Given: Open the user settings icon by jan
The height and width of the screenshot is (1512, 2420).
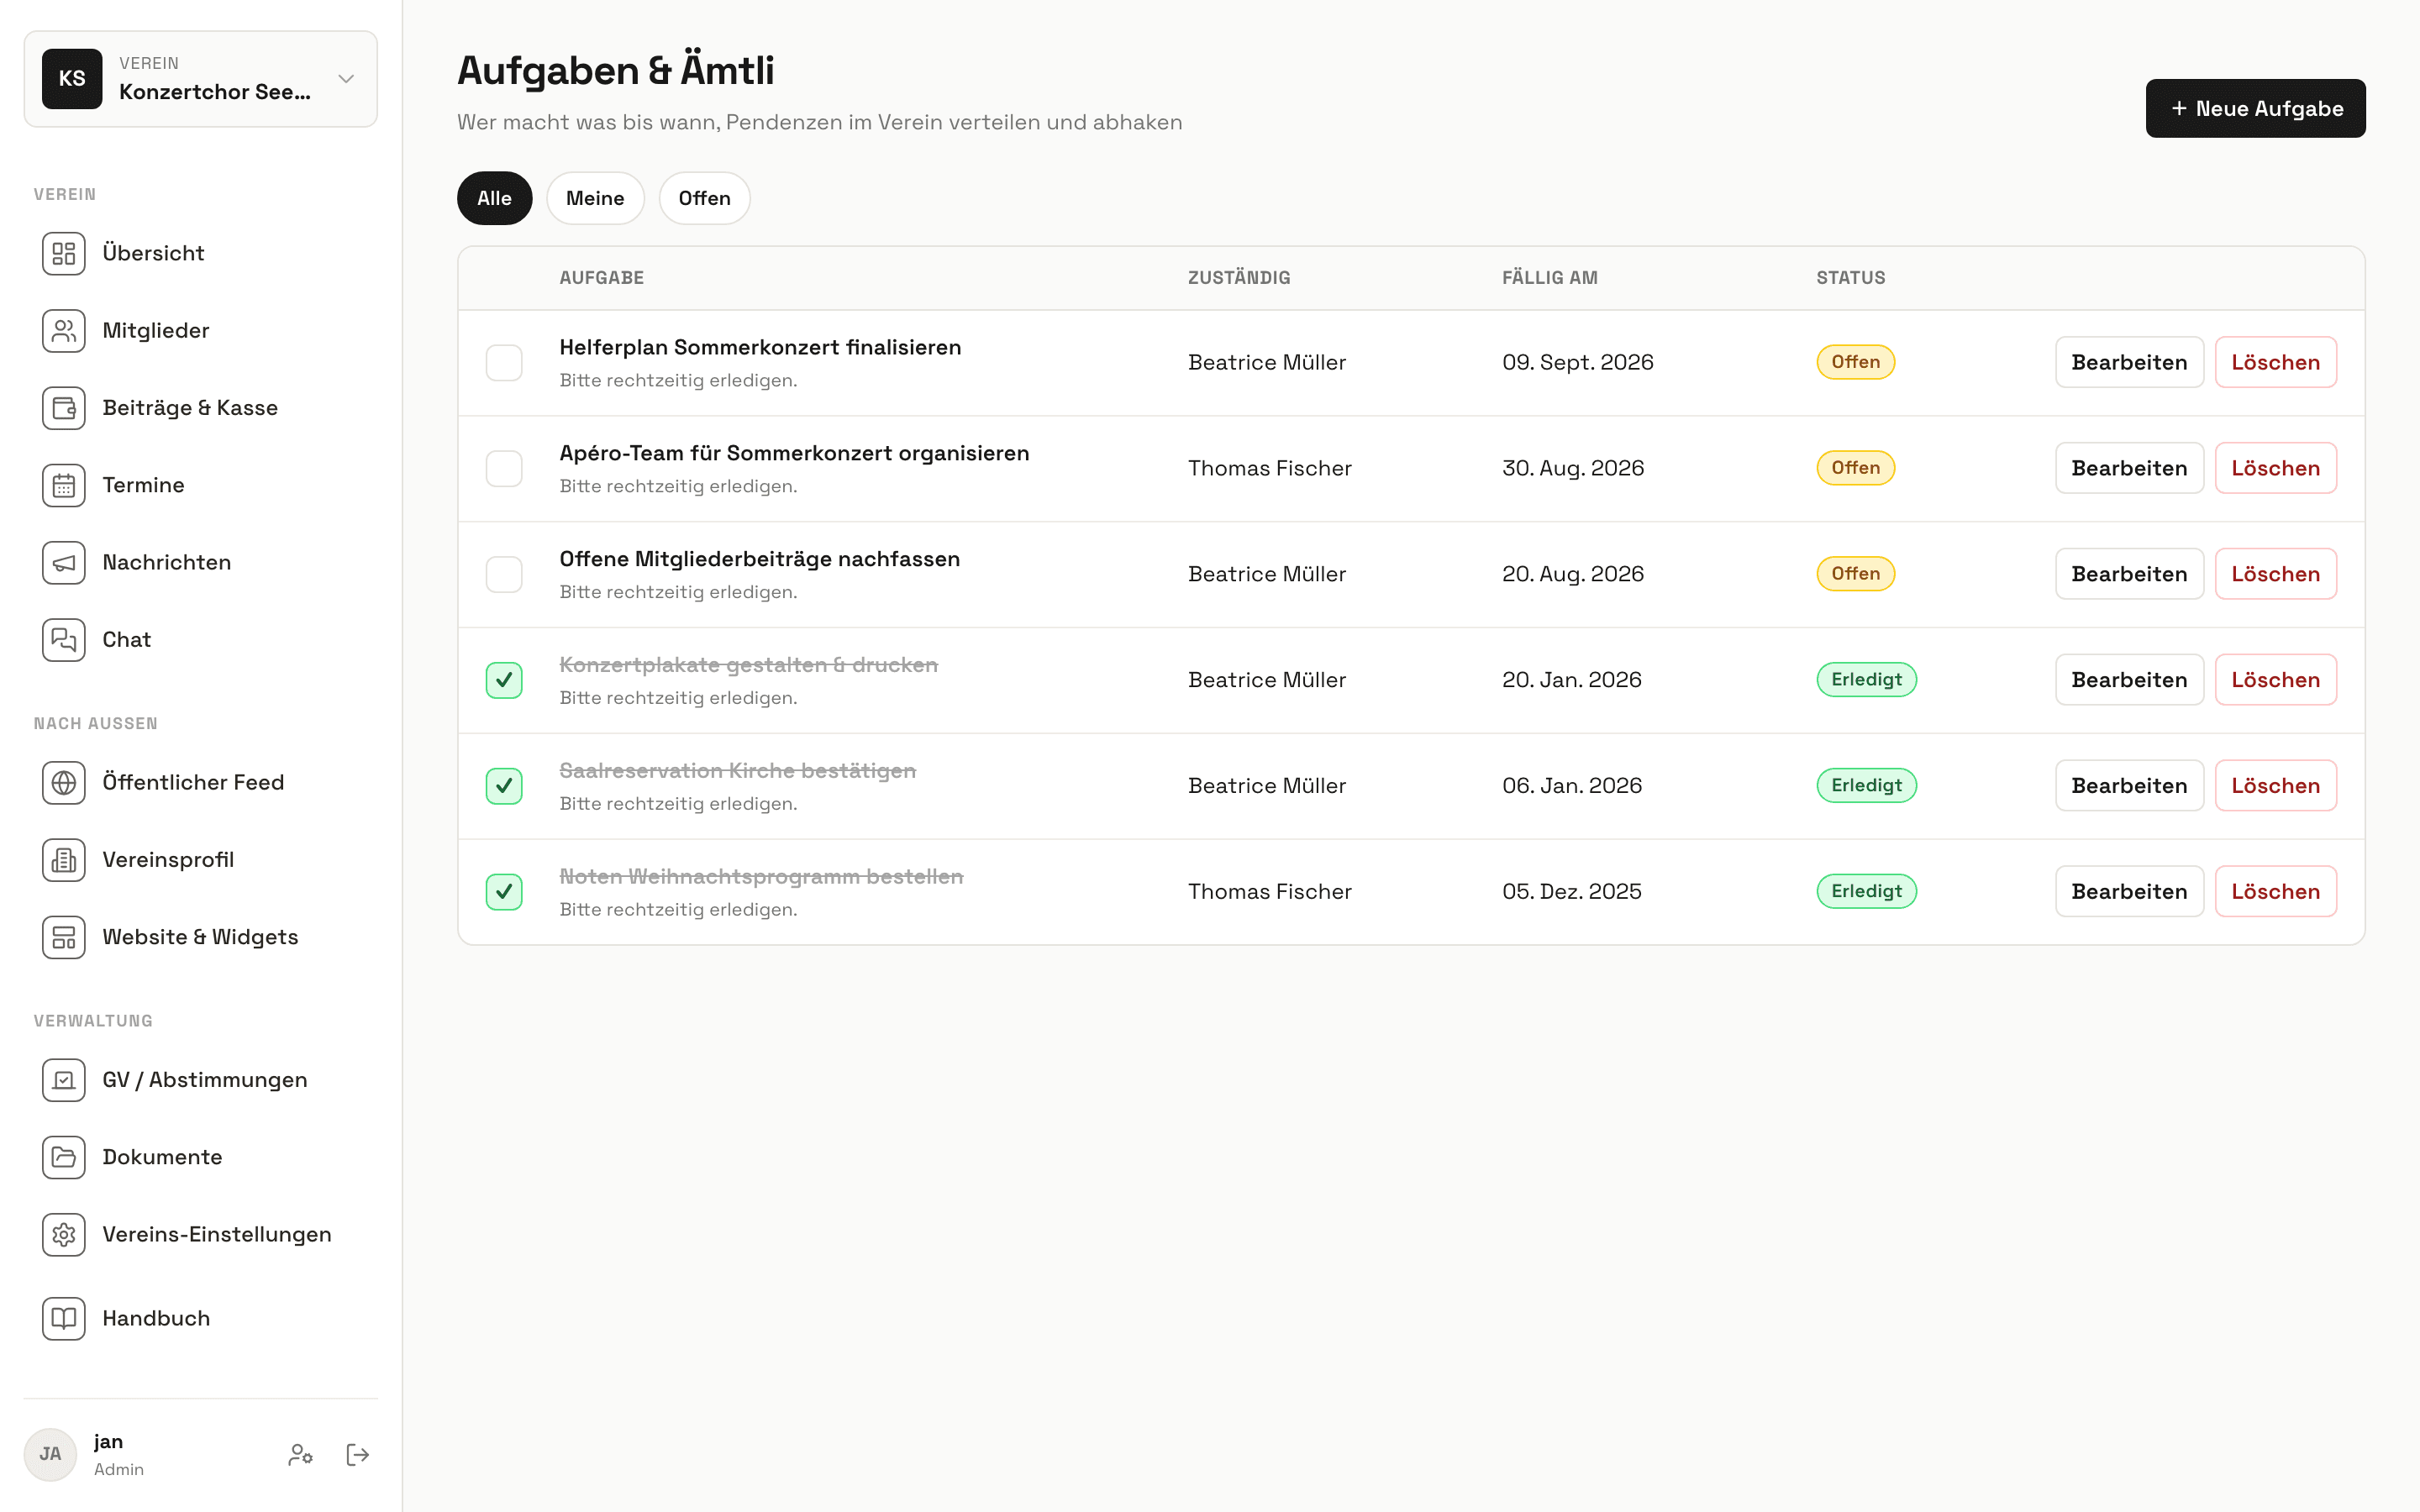Looking at the screenshot, I should tap(300, 1454).
